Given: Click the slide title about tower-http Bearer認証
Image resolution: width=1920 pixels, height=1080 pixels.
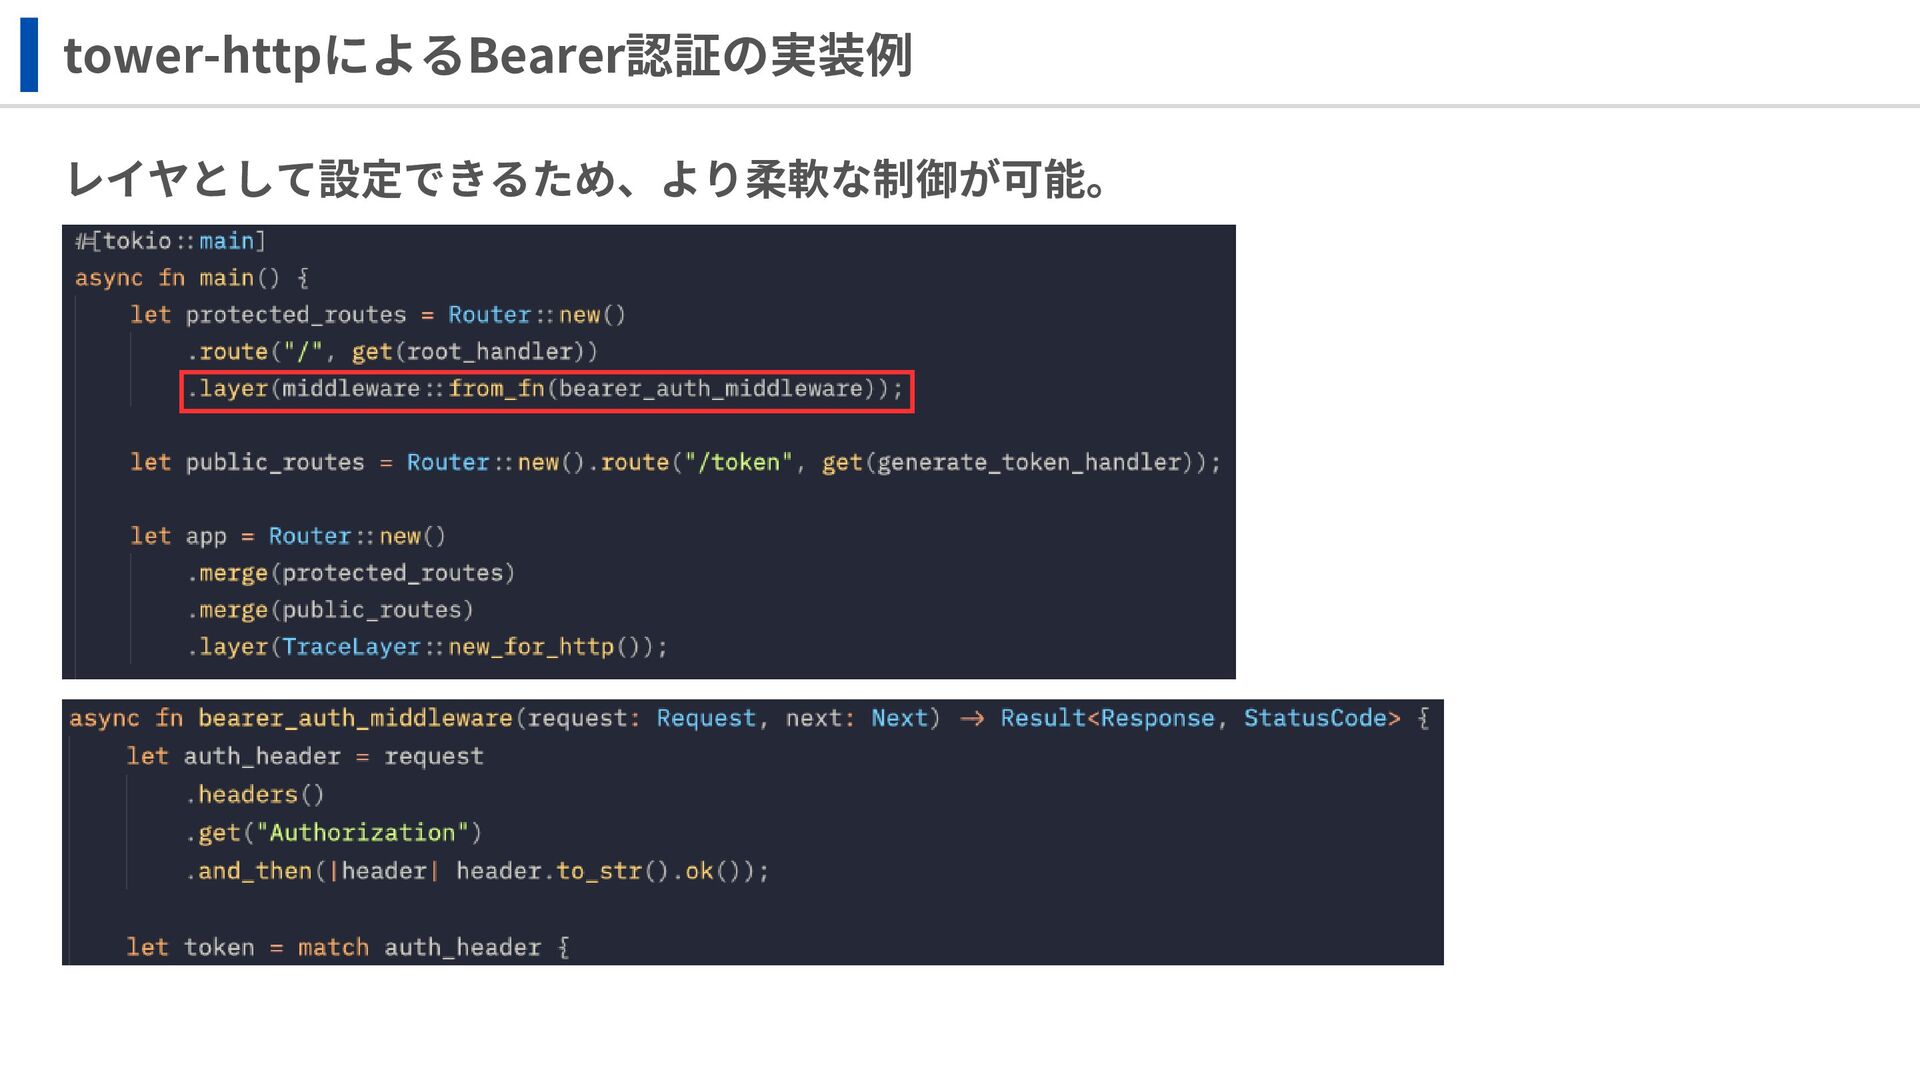Looking at the screenshot, I should pyautogui.click(x=487, y=55).
